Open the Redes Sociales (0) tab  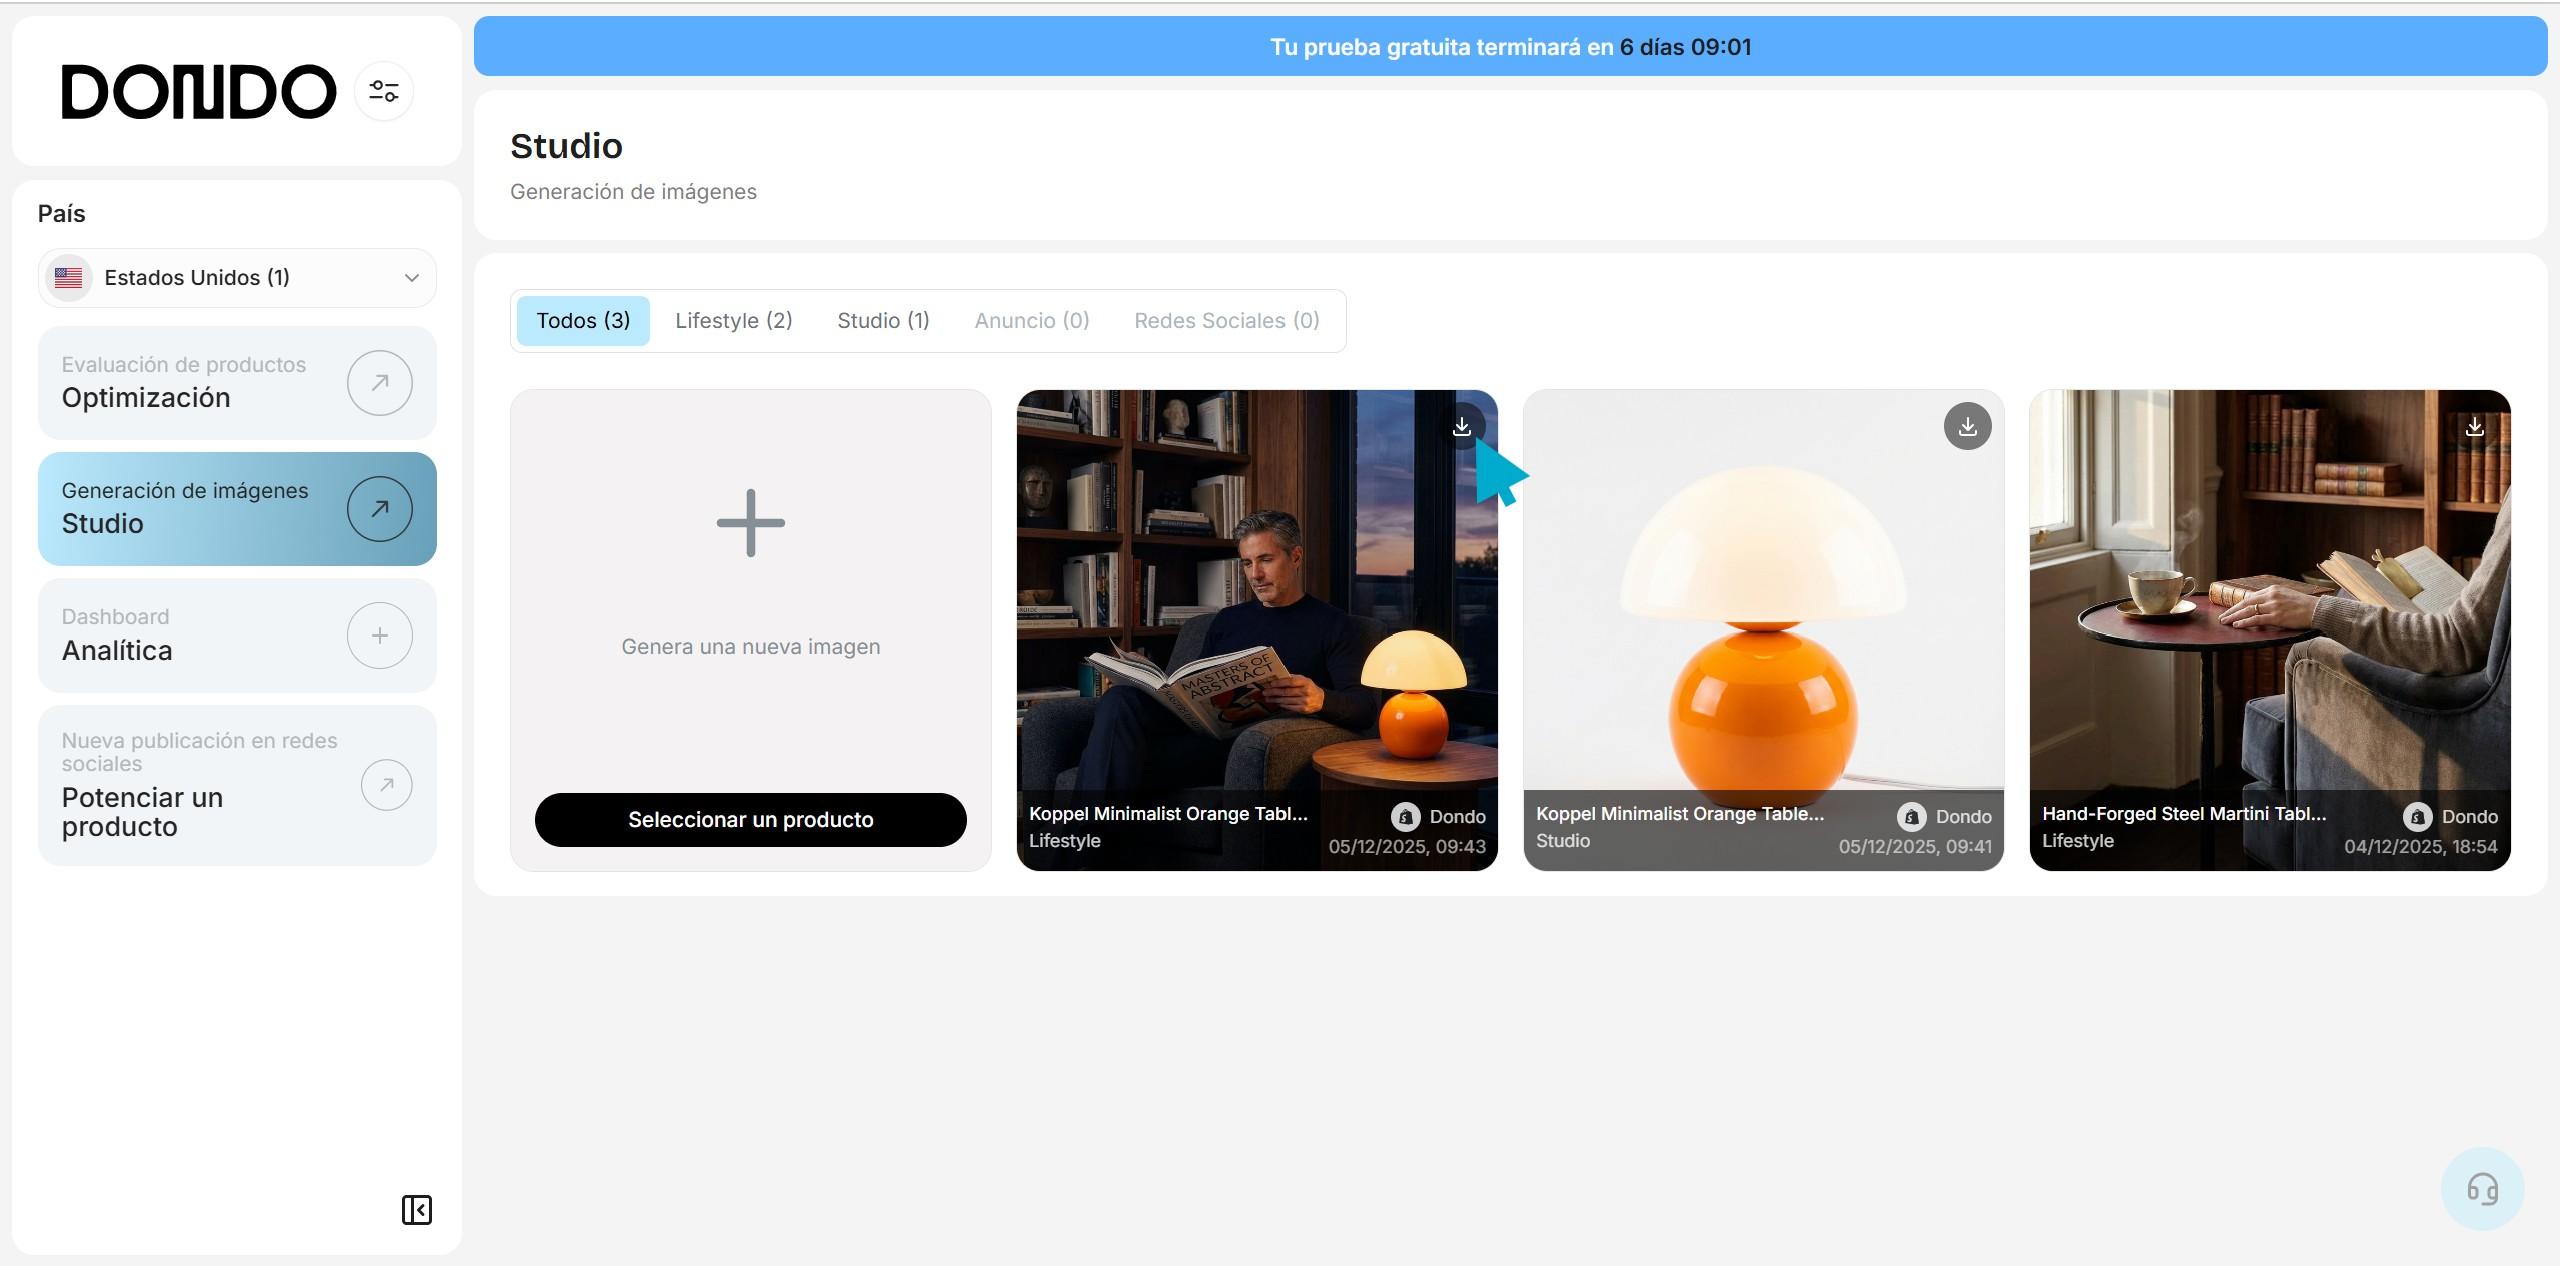pyautogui.click(x=1226, y=321)
